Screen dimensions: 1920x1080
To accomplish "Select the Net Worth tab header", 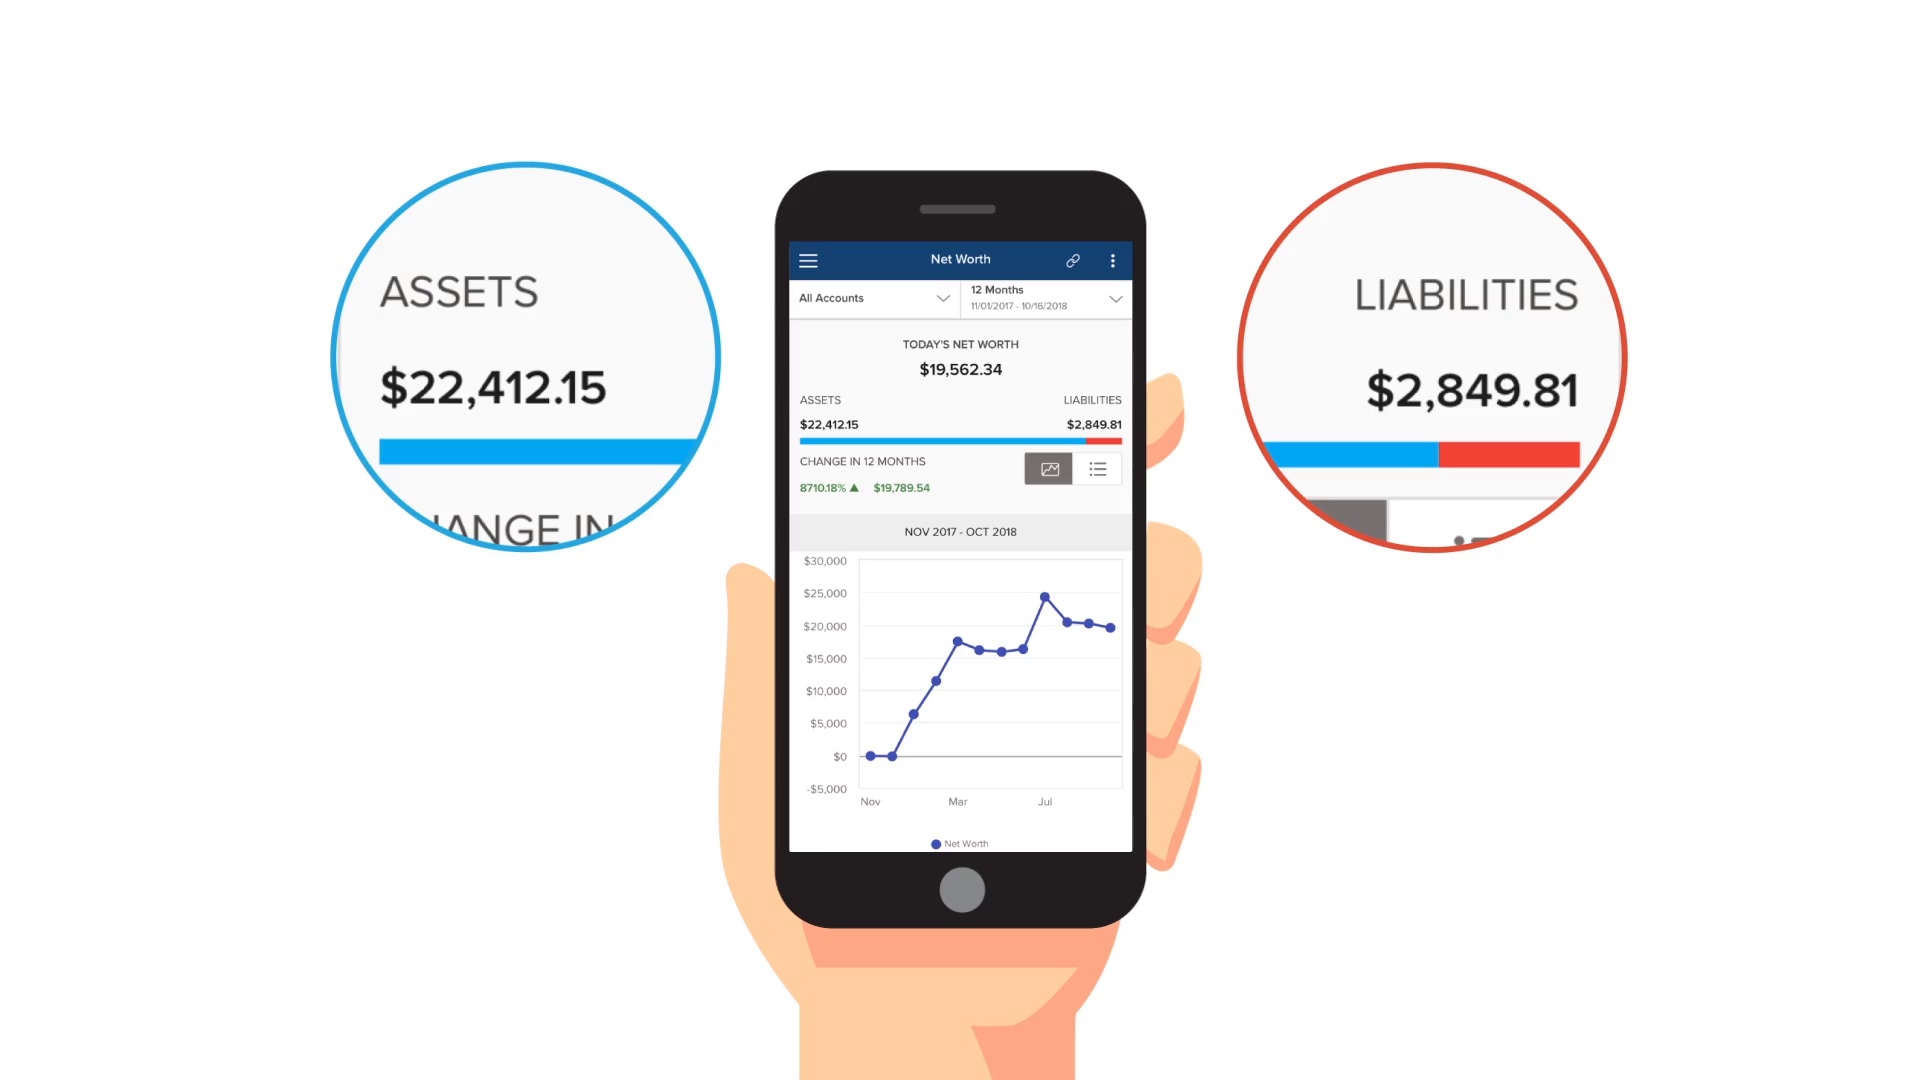I will [x=960, y=260].
